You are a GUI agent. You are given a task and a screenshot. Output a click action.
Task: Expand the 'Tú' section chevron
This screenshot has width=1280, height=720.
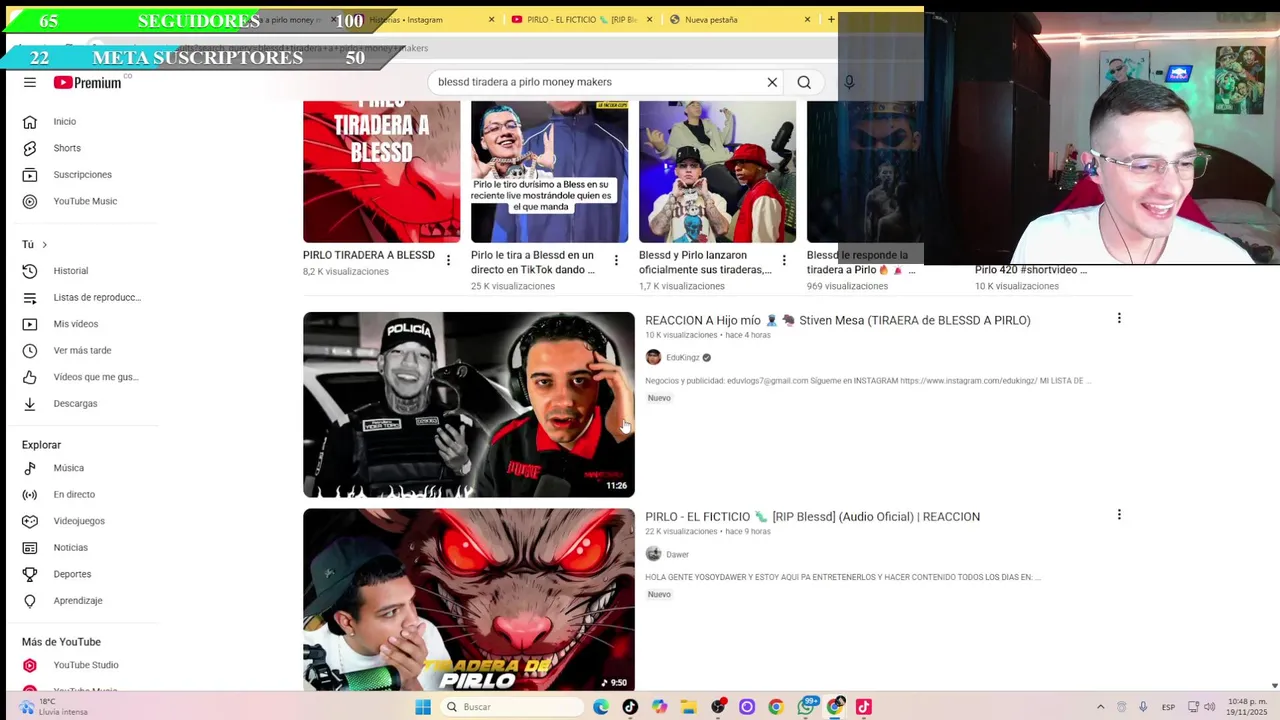(44, 244)
